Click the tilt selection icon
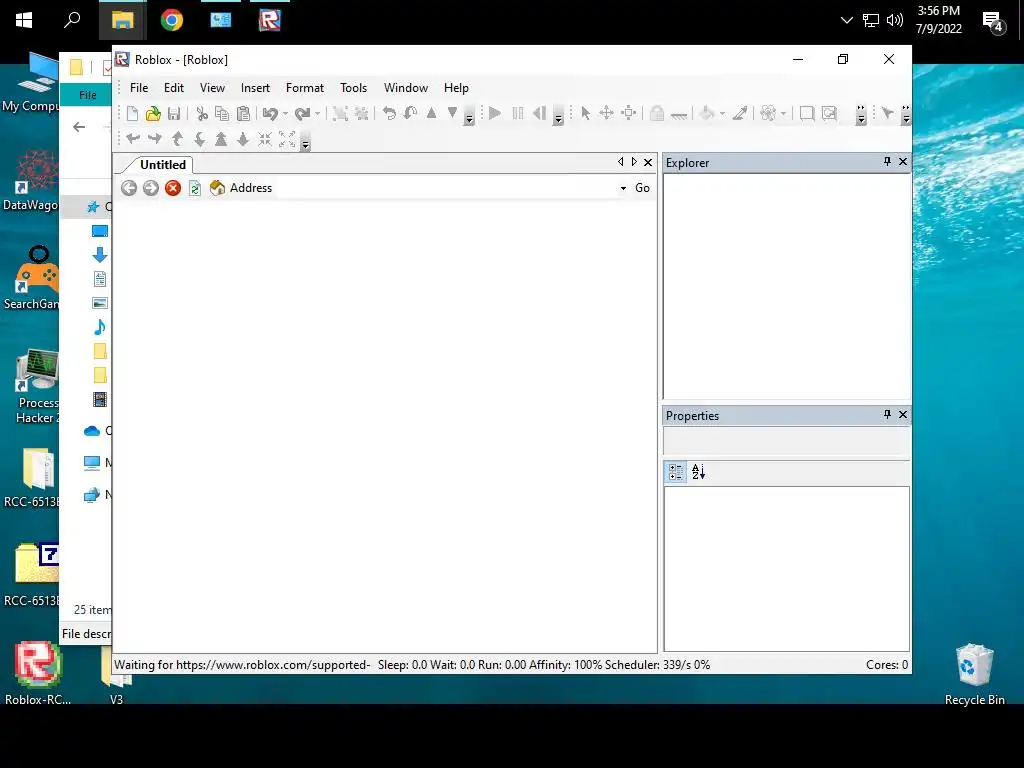Screen dimensions: 1024x768 (x=410, y=114)
